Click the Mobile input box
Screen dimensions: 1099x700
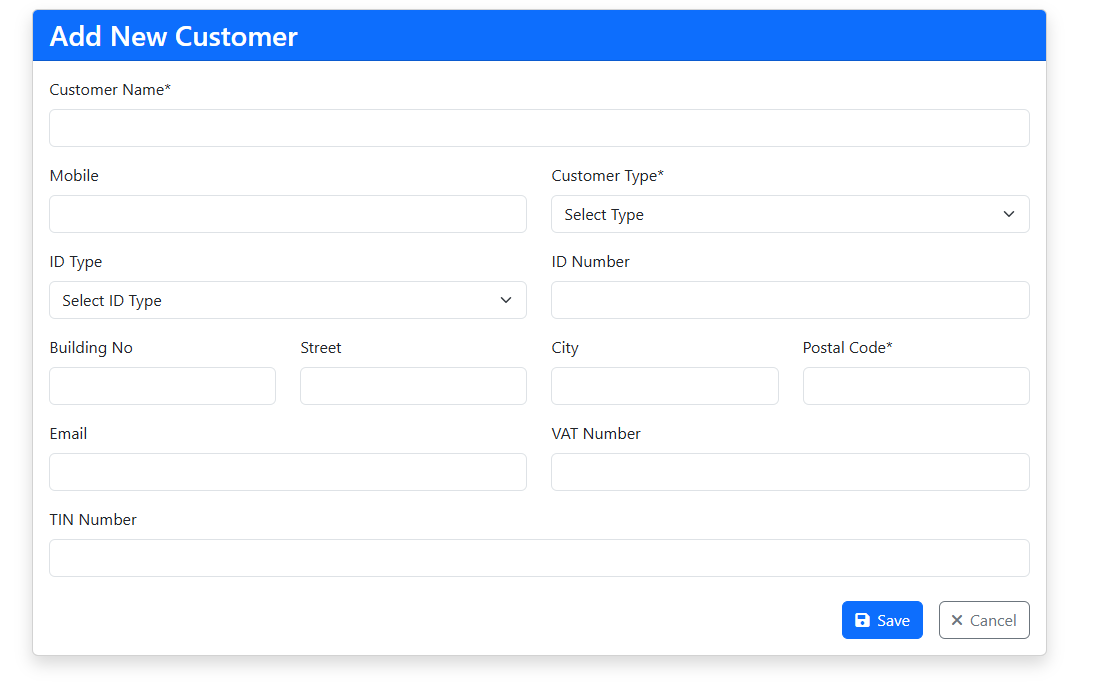[x=288, y=214]
